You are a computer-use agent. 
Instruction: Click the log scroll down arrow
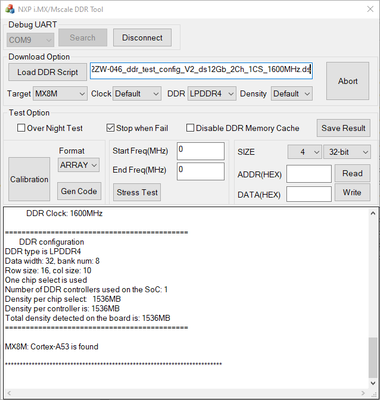click(x=373, y=383)
